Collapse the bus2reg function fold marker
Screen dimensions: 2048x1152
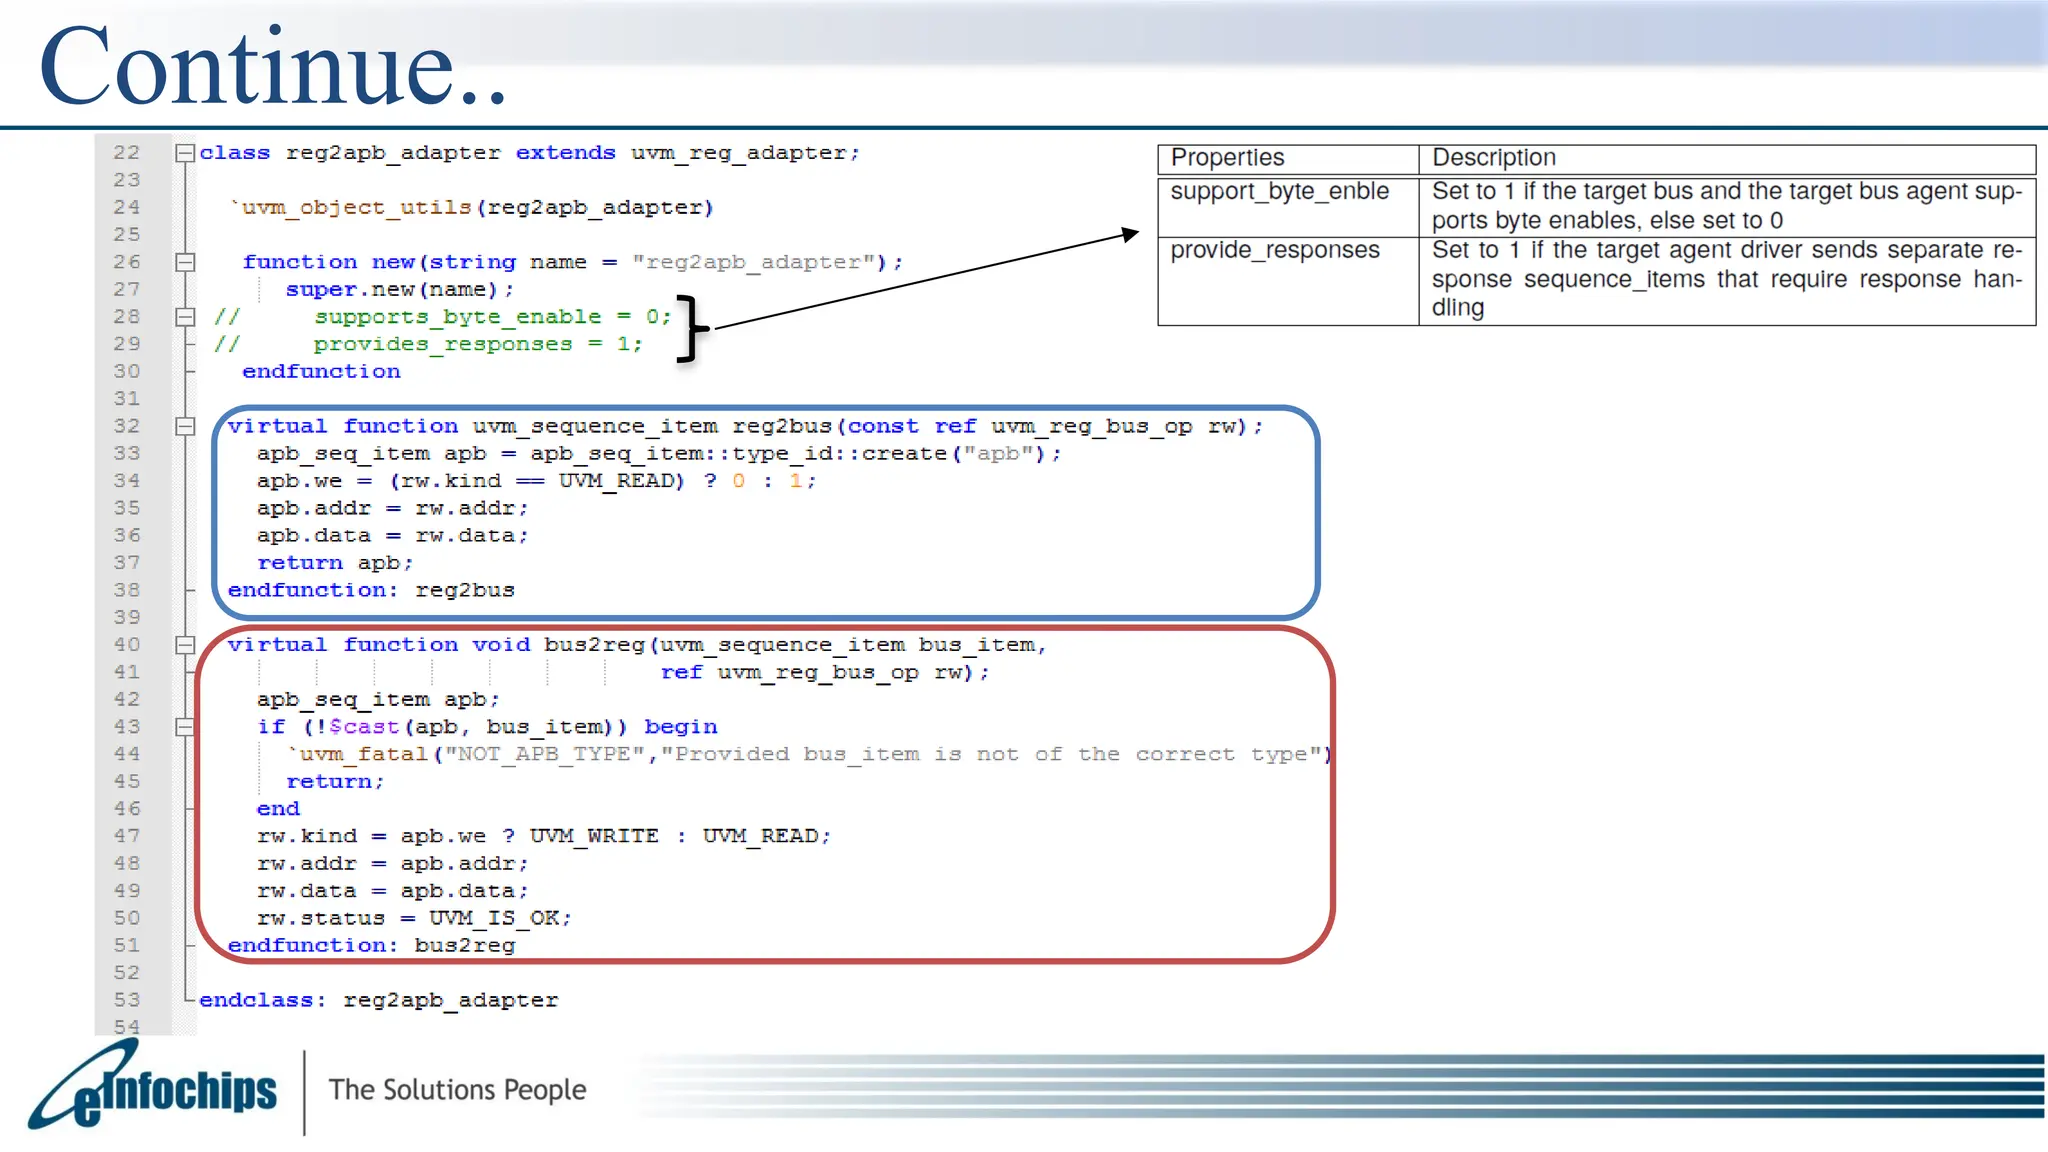(x=185, y=645)
